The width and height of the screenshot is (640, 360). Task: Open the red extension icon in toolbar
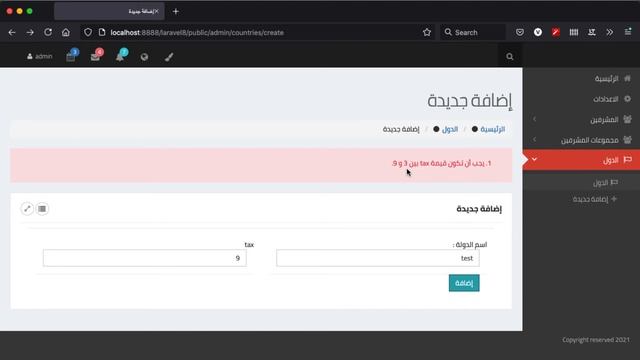click(556, 32)
